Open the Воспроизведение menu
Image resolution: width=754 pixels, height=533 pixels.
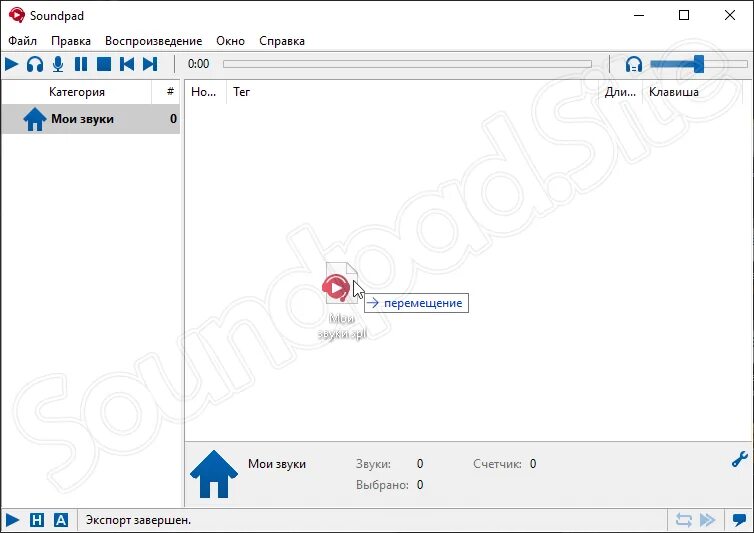[153, 41]
